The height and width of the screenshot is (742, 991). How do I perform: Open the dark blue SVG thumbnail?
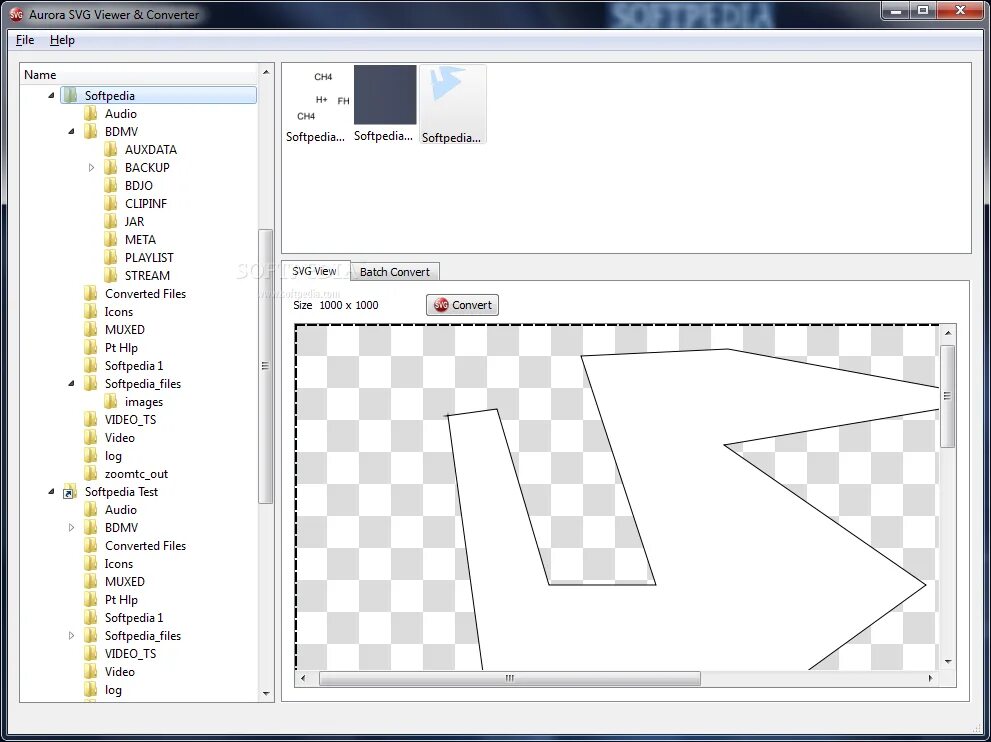coord(384,104)
